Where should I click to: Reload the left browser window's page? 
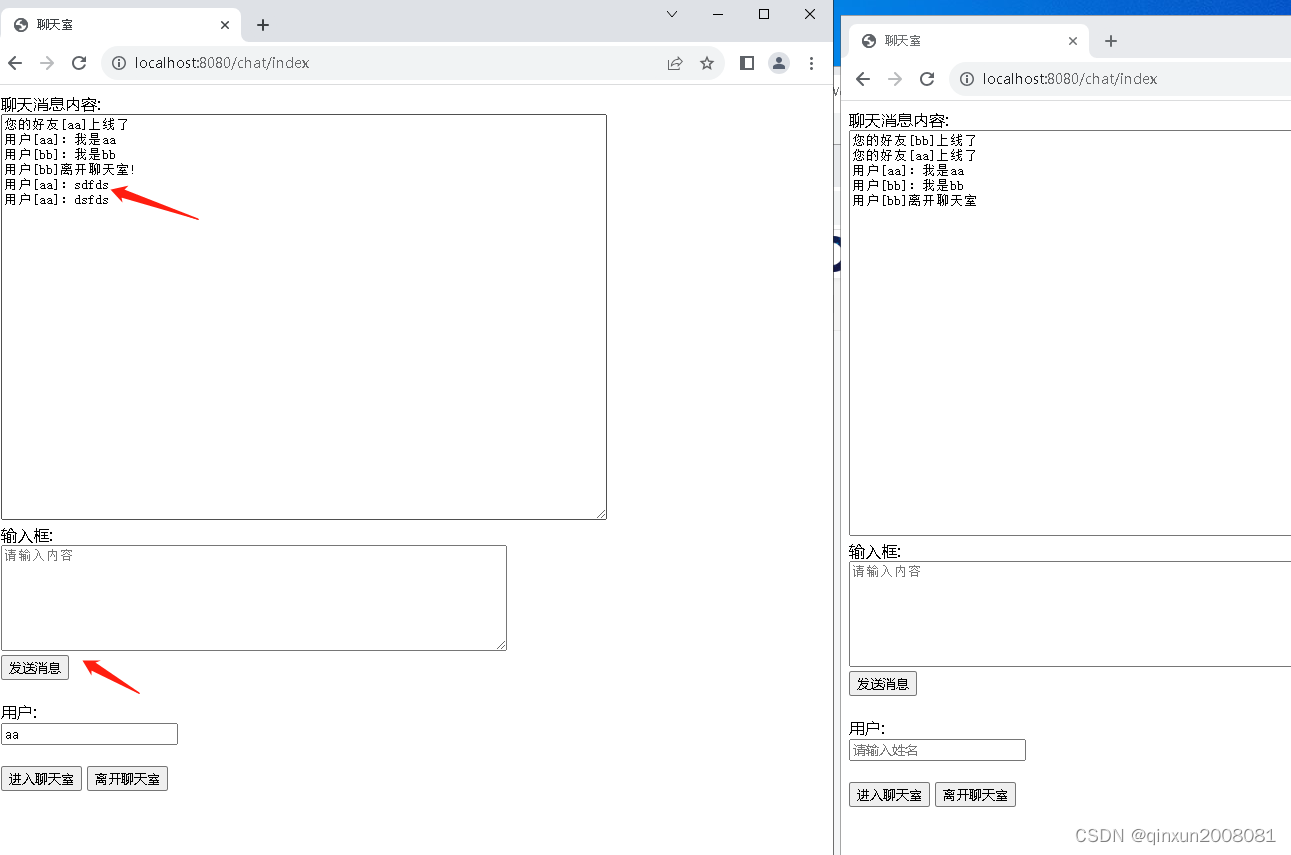tap(79, 62)
